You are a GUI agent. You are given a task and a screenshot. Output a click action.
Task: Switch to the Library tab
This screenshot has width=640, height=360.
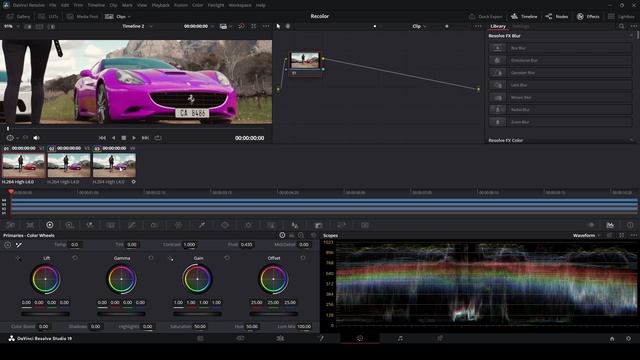[x=498, y=26]
